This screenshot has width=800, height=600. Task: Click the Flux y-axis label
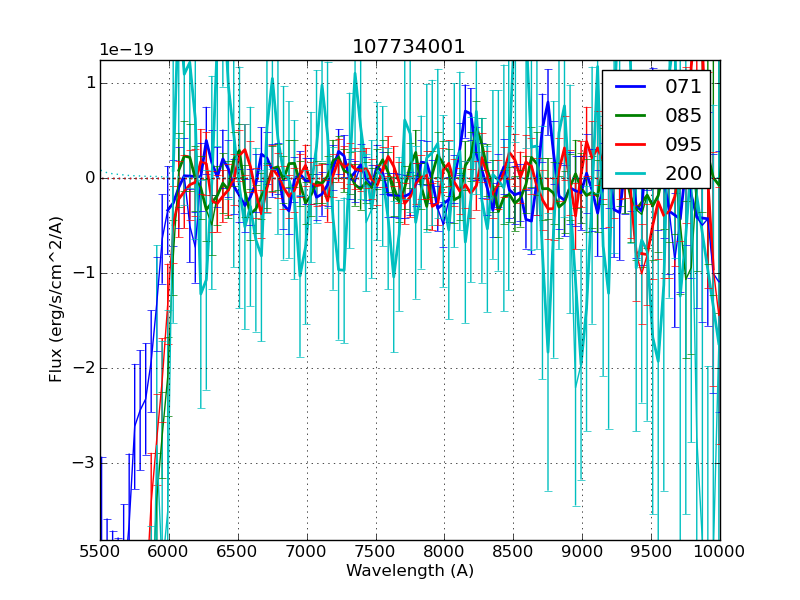[x=57, y=298]
